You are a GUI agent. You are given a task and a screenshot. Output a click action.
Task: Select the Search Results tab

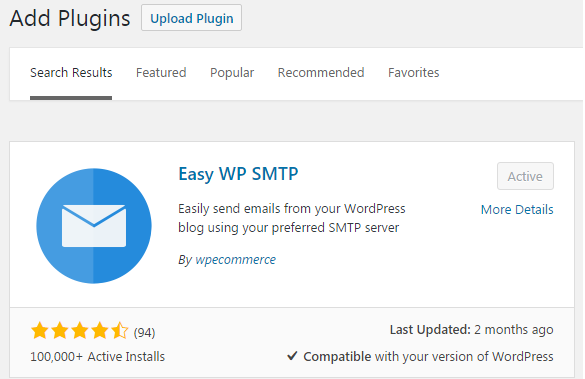pos(71,73)
